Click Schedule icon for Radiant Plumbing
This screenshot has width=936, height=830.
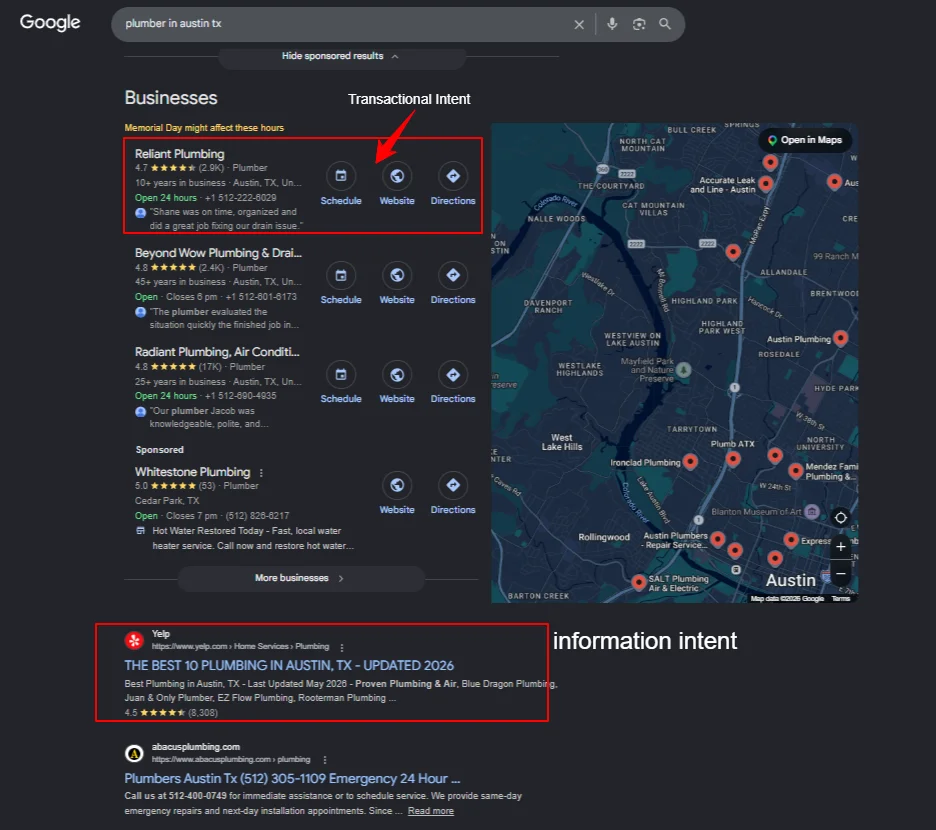click(341, 374)
